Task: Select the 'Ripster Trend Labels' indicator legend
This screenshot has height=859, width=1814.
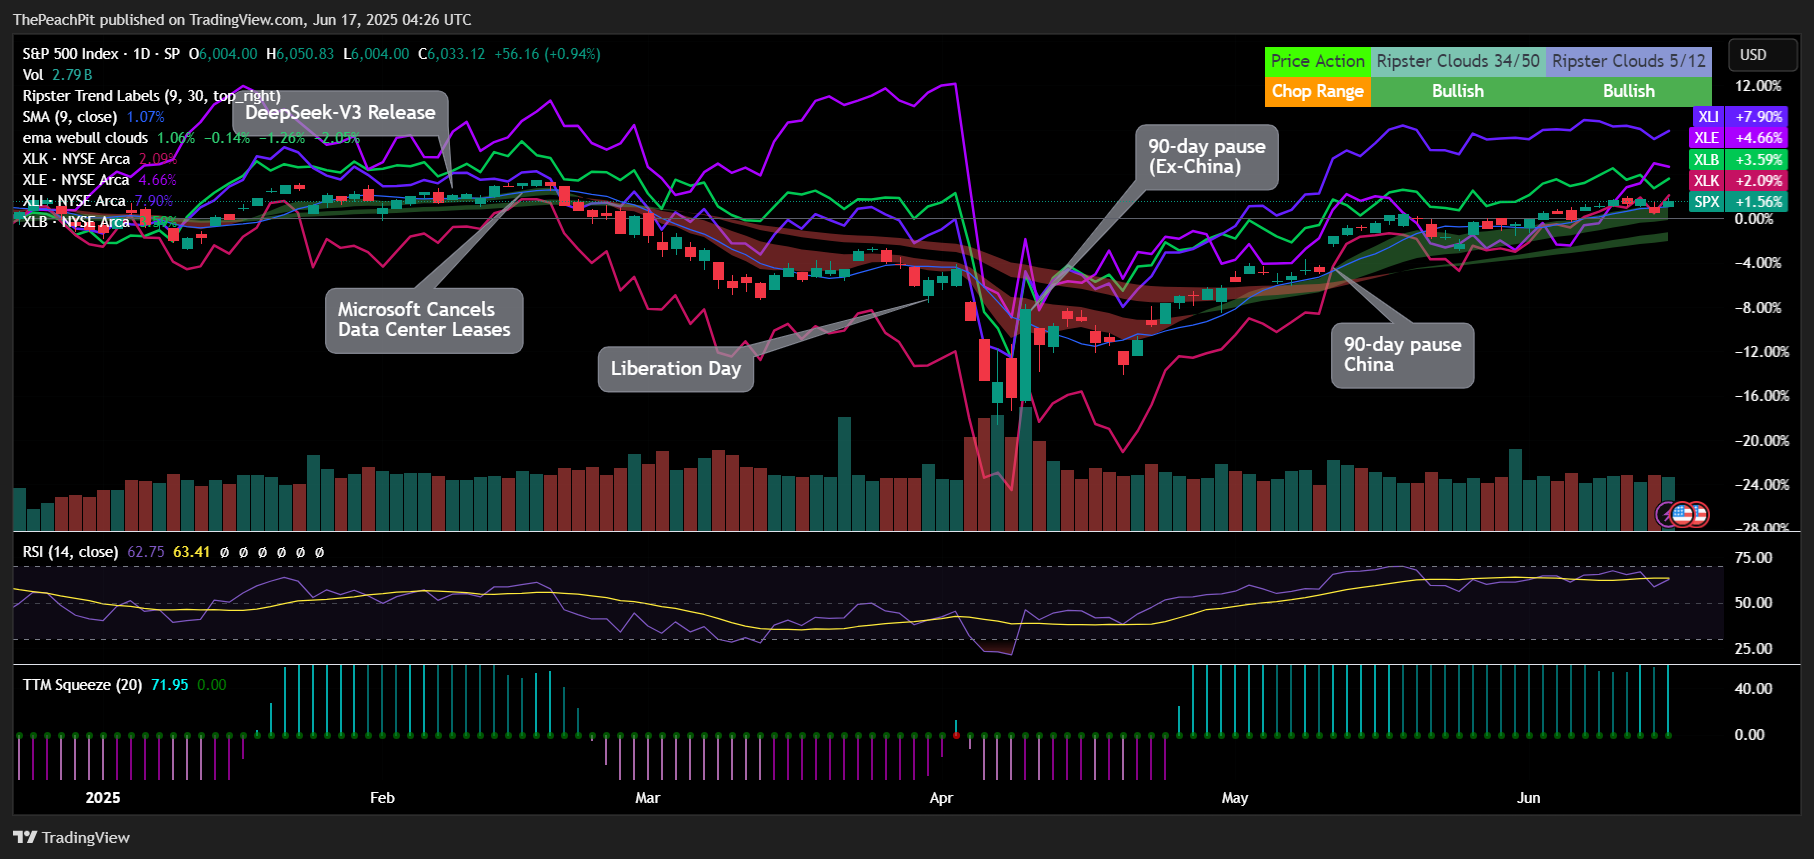Action: tap(151, 96)
